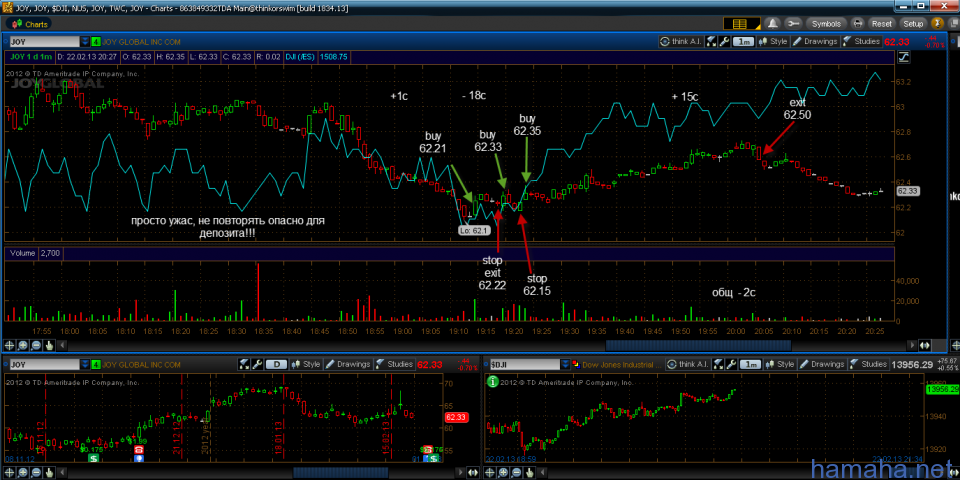Viewport: 960px width, 480px height.
Task: Click the JOY daily chart scrollbar thumb
Action: click(x=340, y=472)
